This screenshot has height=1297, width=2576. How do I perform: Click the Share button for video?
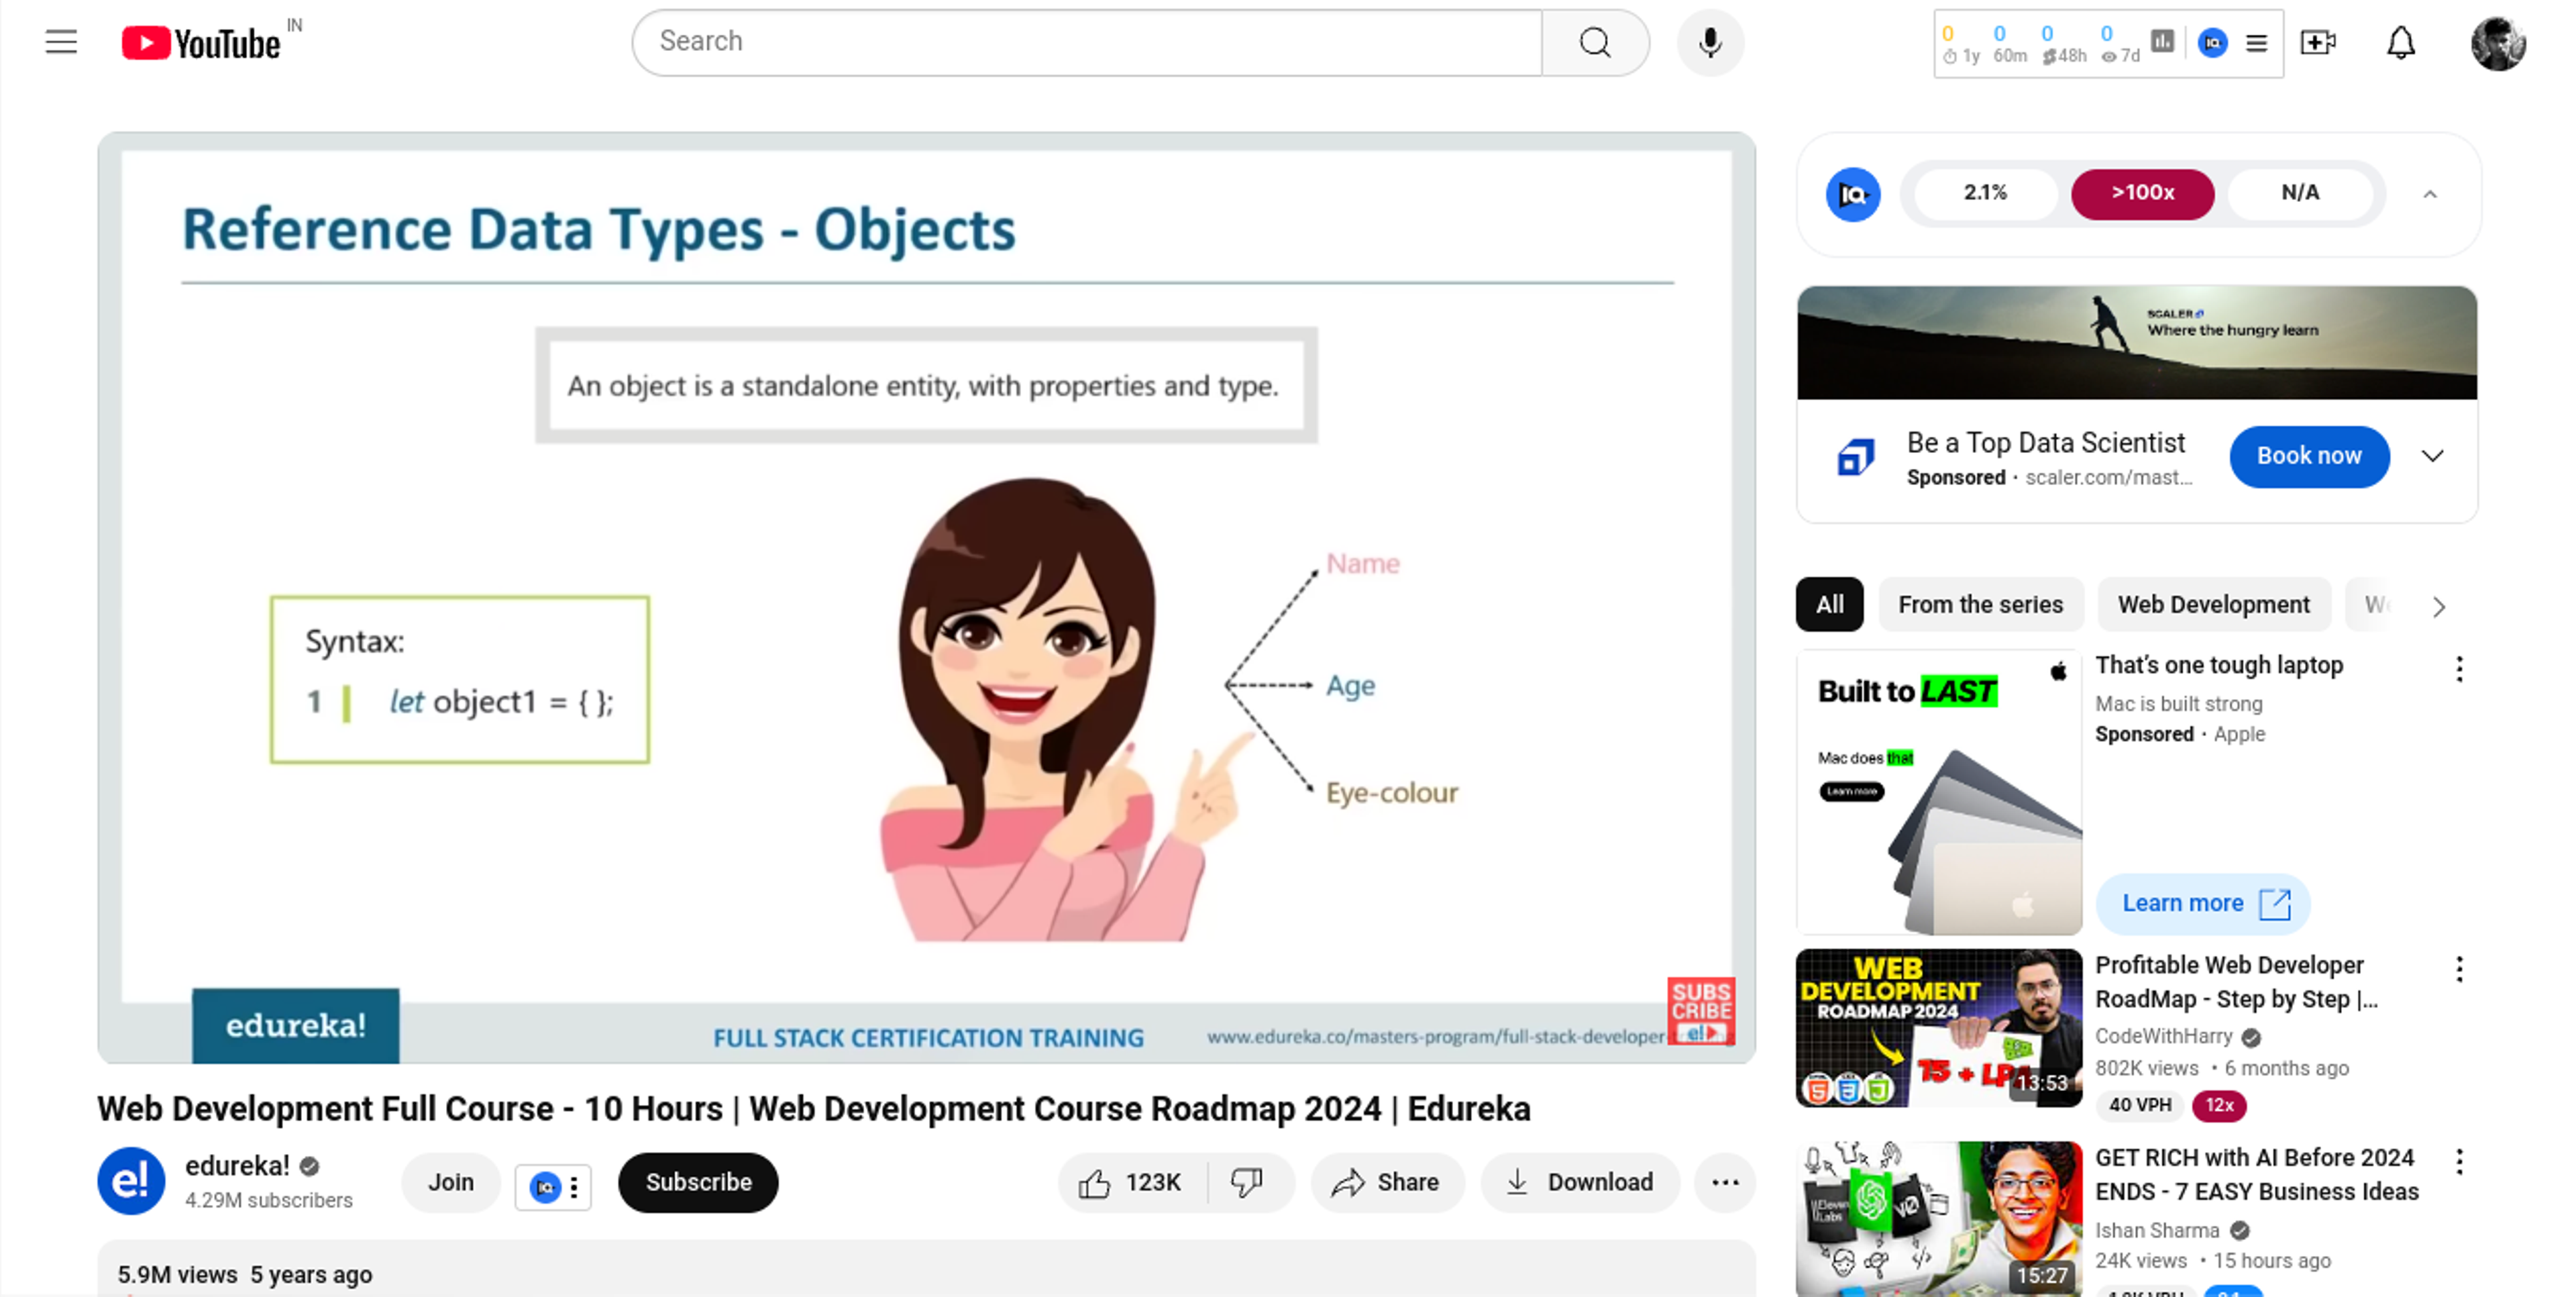pyautogui.click(x=1387, y=1181)
